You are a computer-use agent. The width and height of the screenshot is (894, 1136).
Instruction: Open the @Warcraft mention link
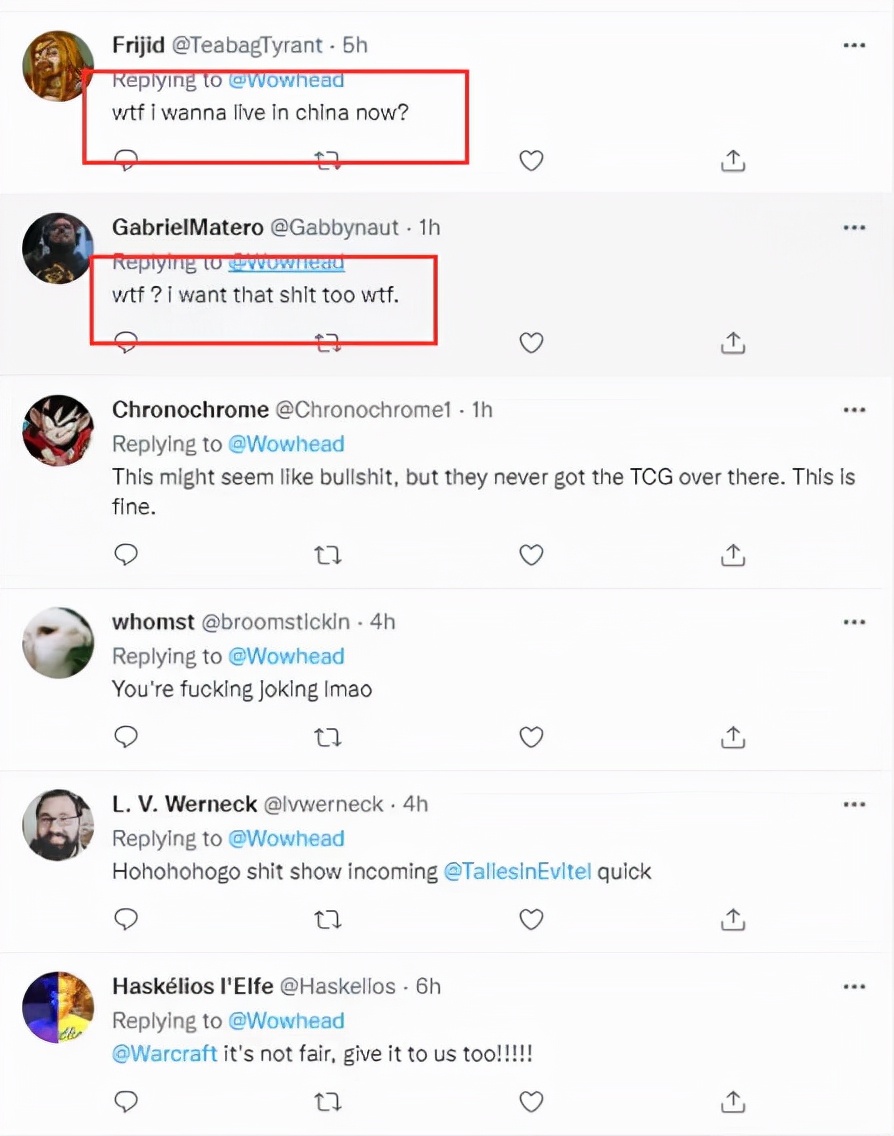164,1054
